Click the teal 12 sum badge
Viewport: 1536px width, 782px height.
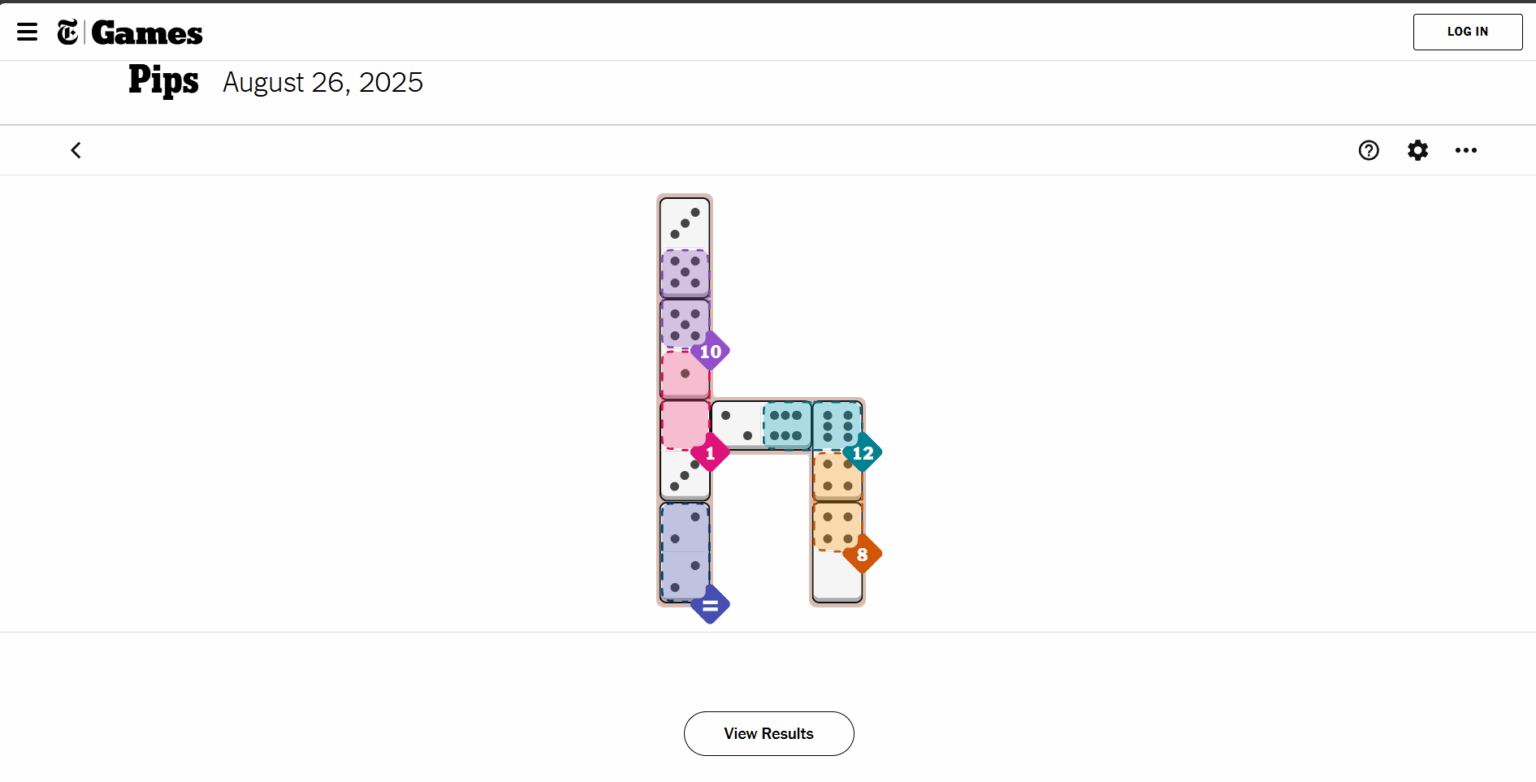(x=862, y=453)
